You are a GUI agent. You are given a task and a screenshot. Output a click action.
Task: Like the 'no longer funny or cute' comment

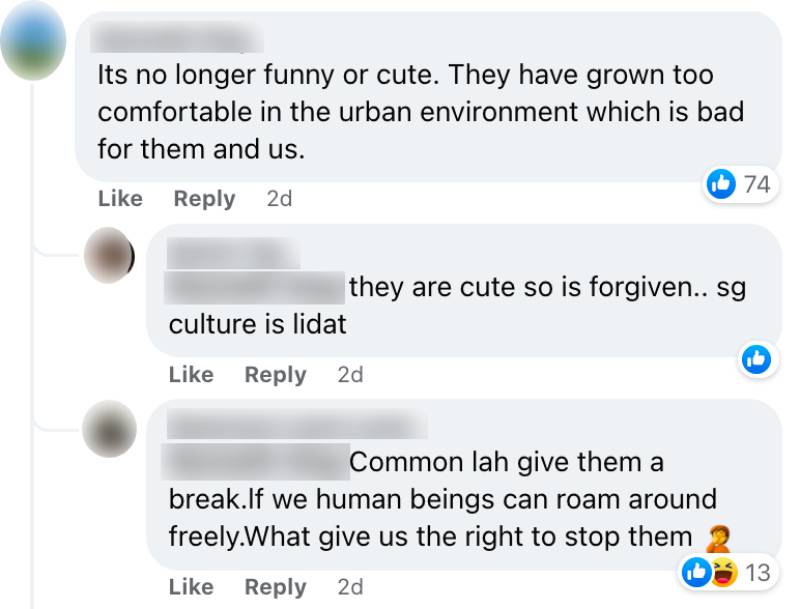click(120, 199)
